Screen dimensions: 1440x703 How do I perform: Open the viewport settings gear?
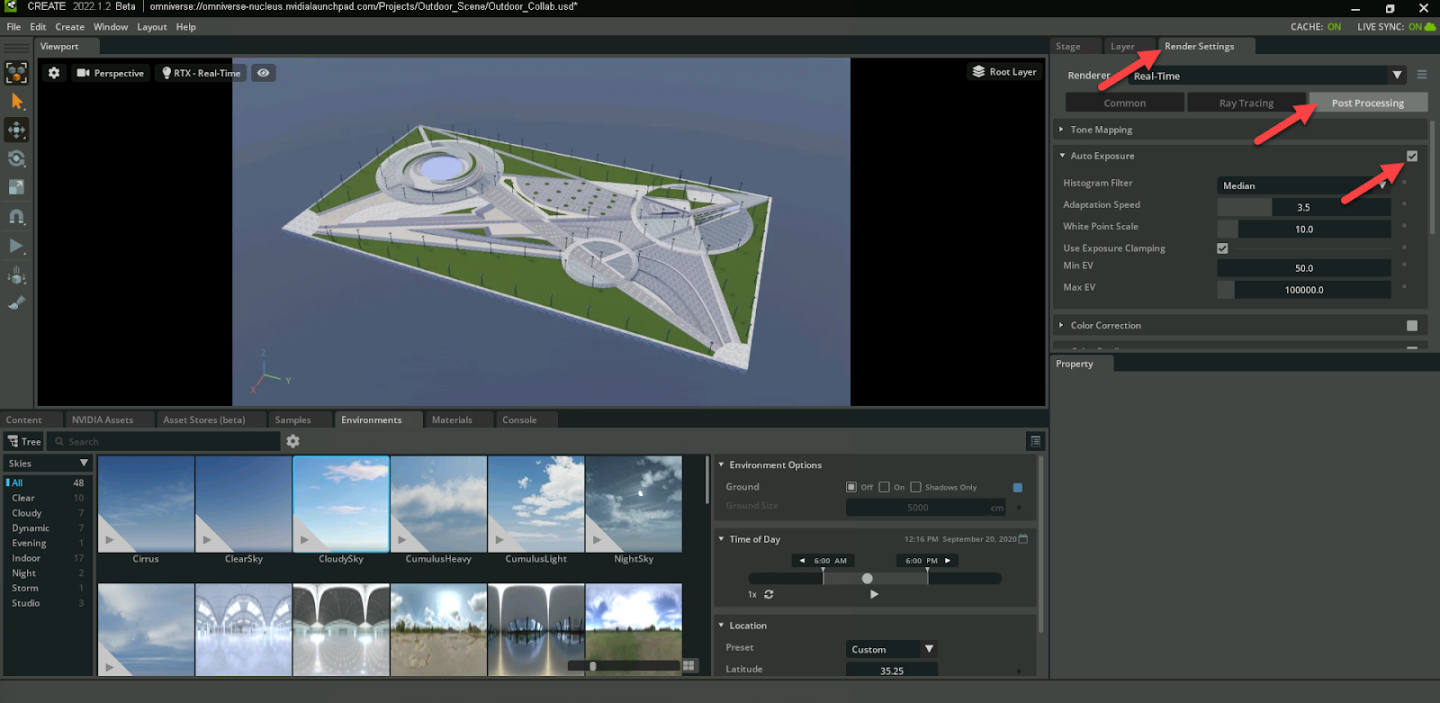pyautogui.click(x=54, y=73)
